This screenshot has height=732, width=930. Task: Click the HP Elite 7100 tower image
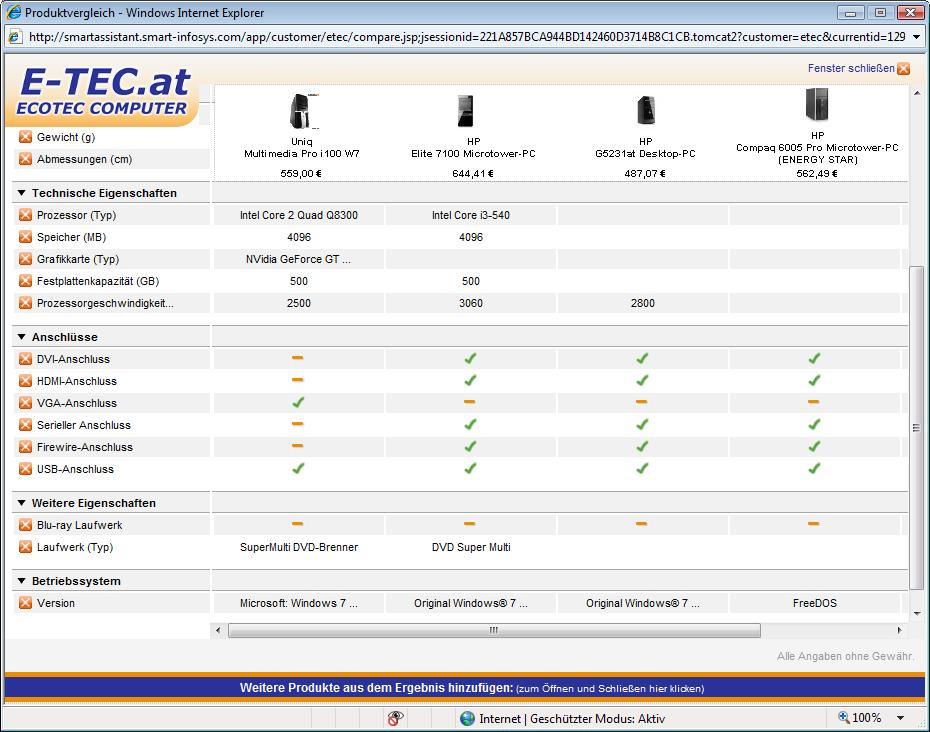[466, 111]
